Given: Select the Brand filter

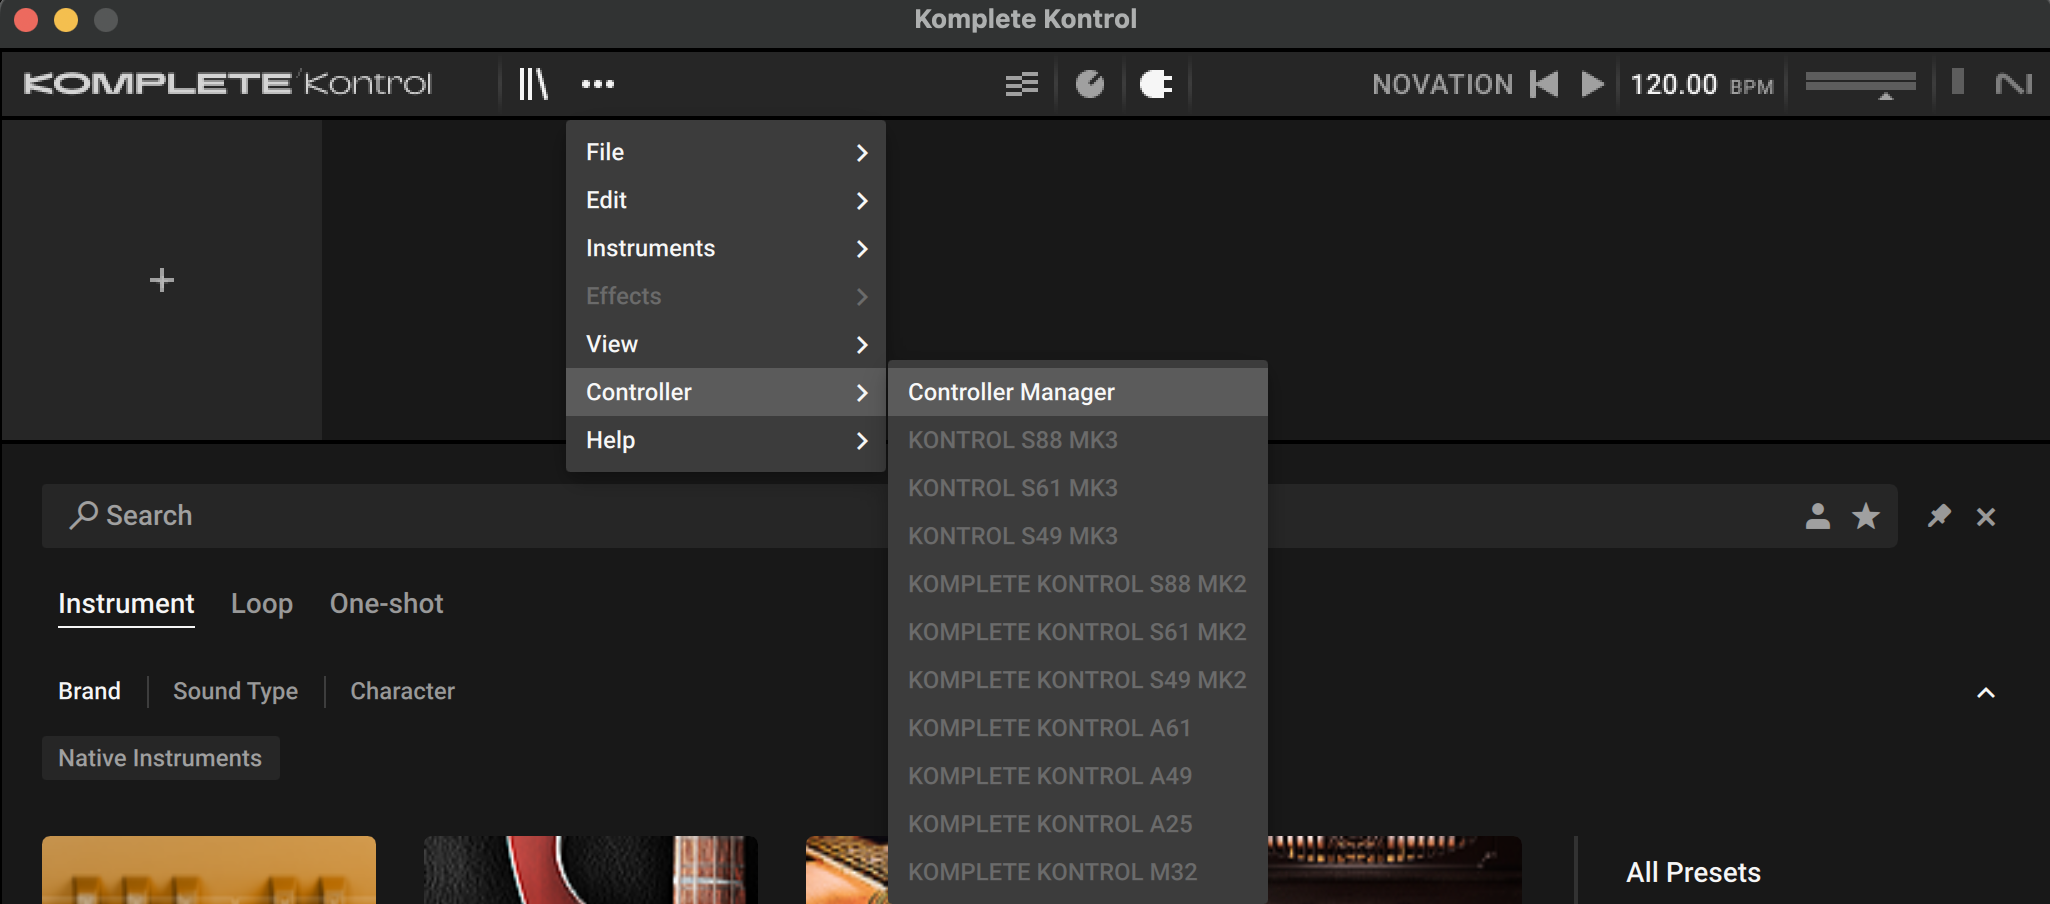Looking at the screenshot, I should (89, 691).
